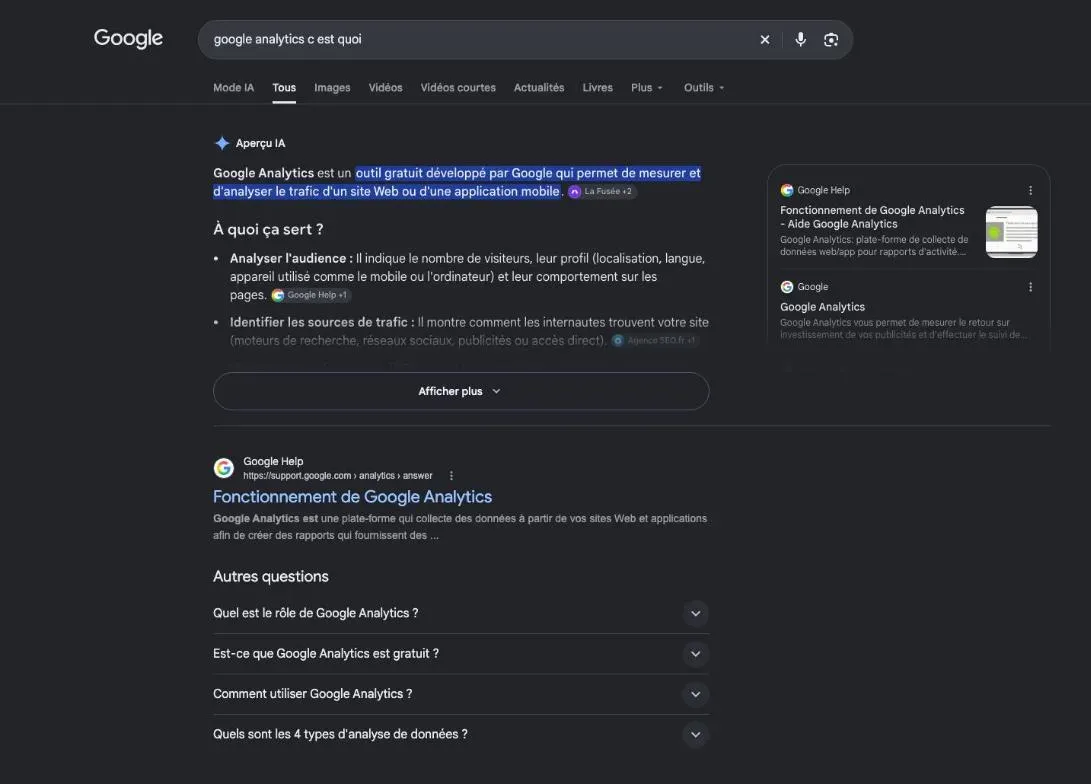The width and height of the screenshot is (1091, 784).
Task: Open the Outils dropdown
Action: pos(703,88)
